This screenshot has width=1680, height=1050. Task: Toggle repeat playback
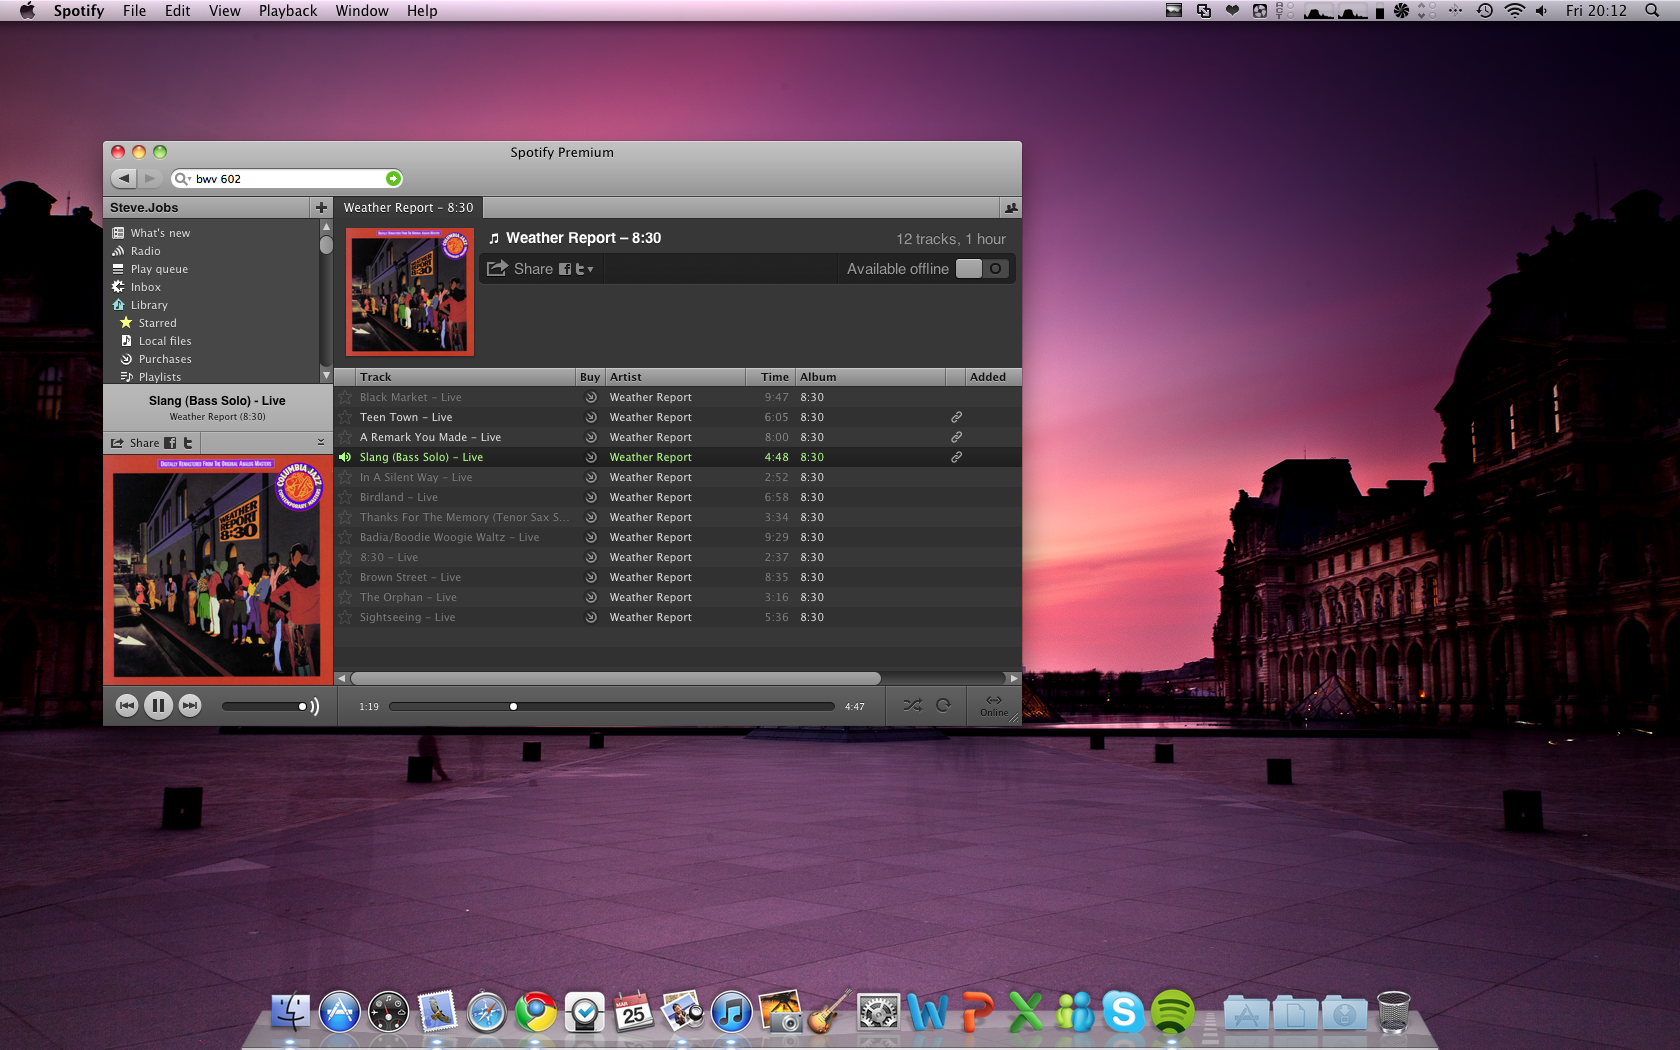[943, 705]
